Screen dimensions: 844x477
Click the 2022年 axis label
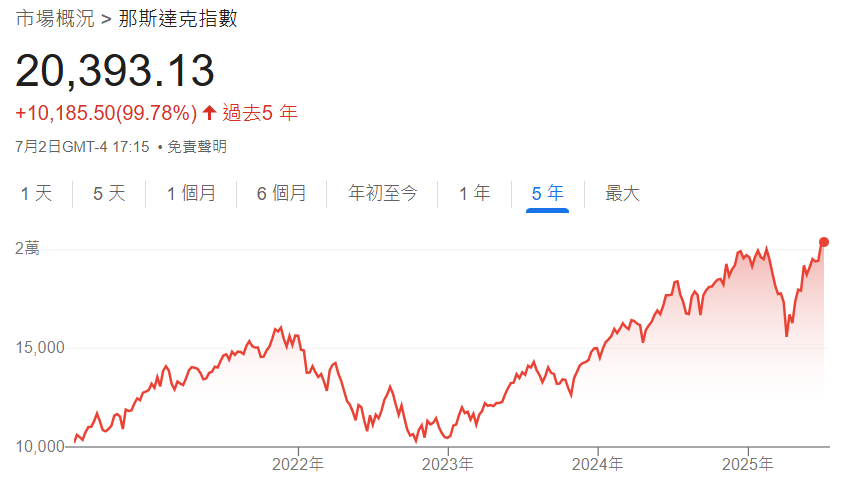(298, 464)
